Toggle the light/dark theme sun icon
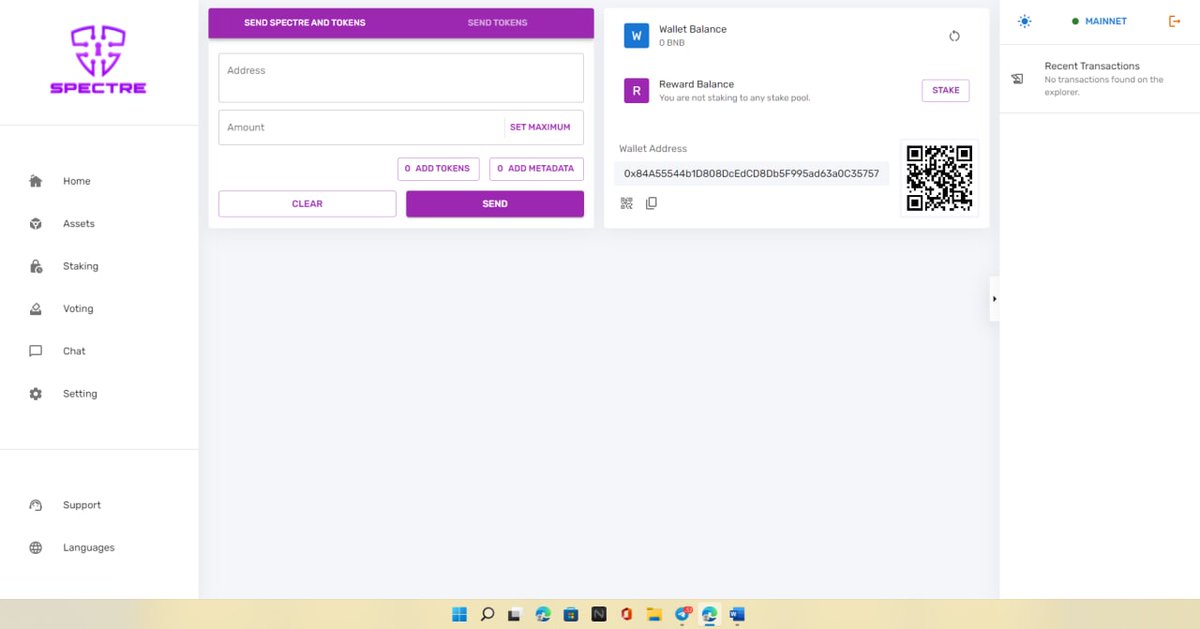The width and height of the screenshot is (1200, 629). click(x=1024, y=21)
